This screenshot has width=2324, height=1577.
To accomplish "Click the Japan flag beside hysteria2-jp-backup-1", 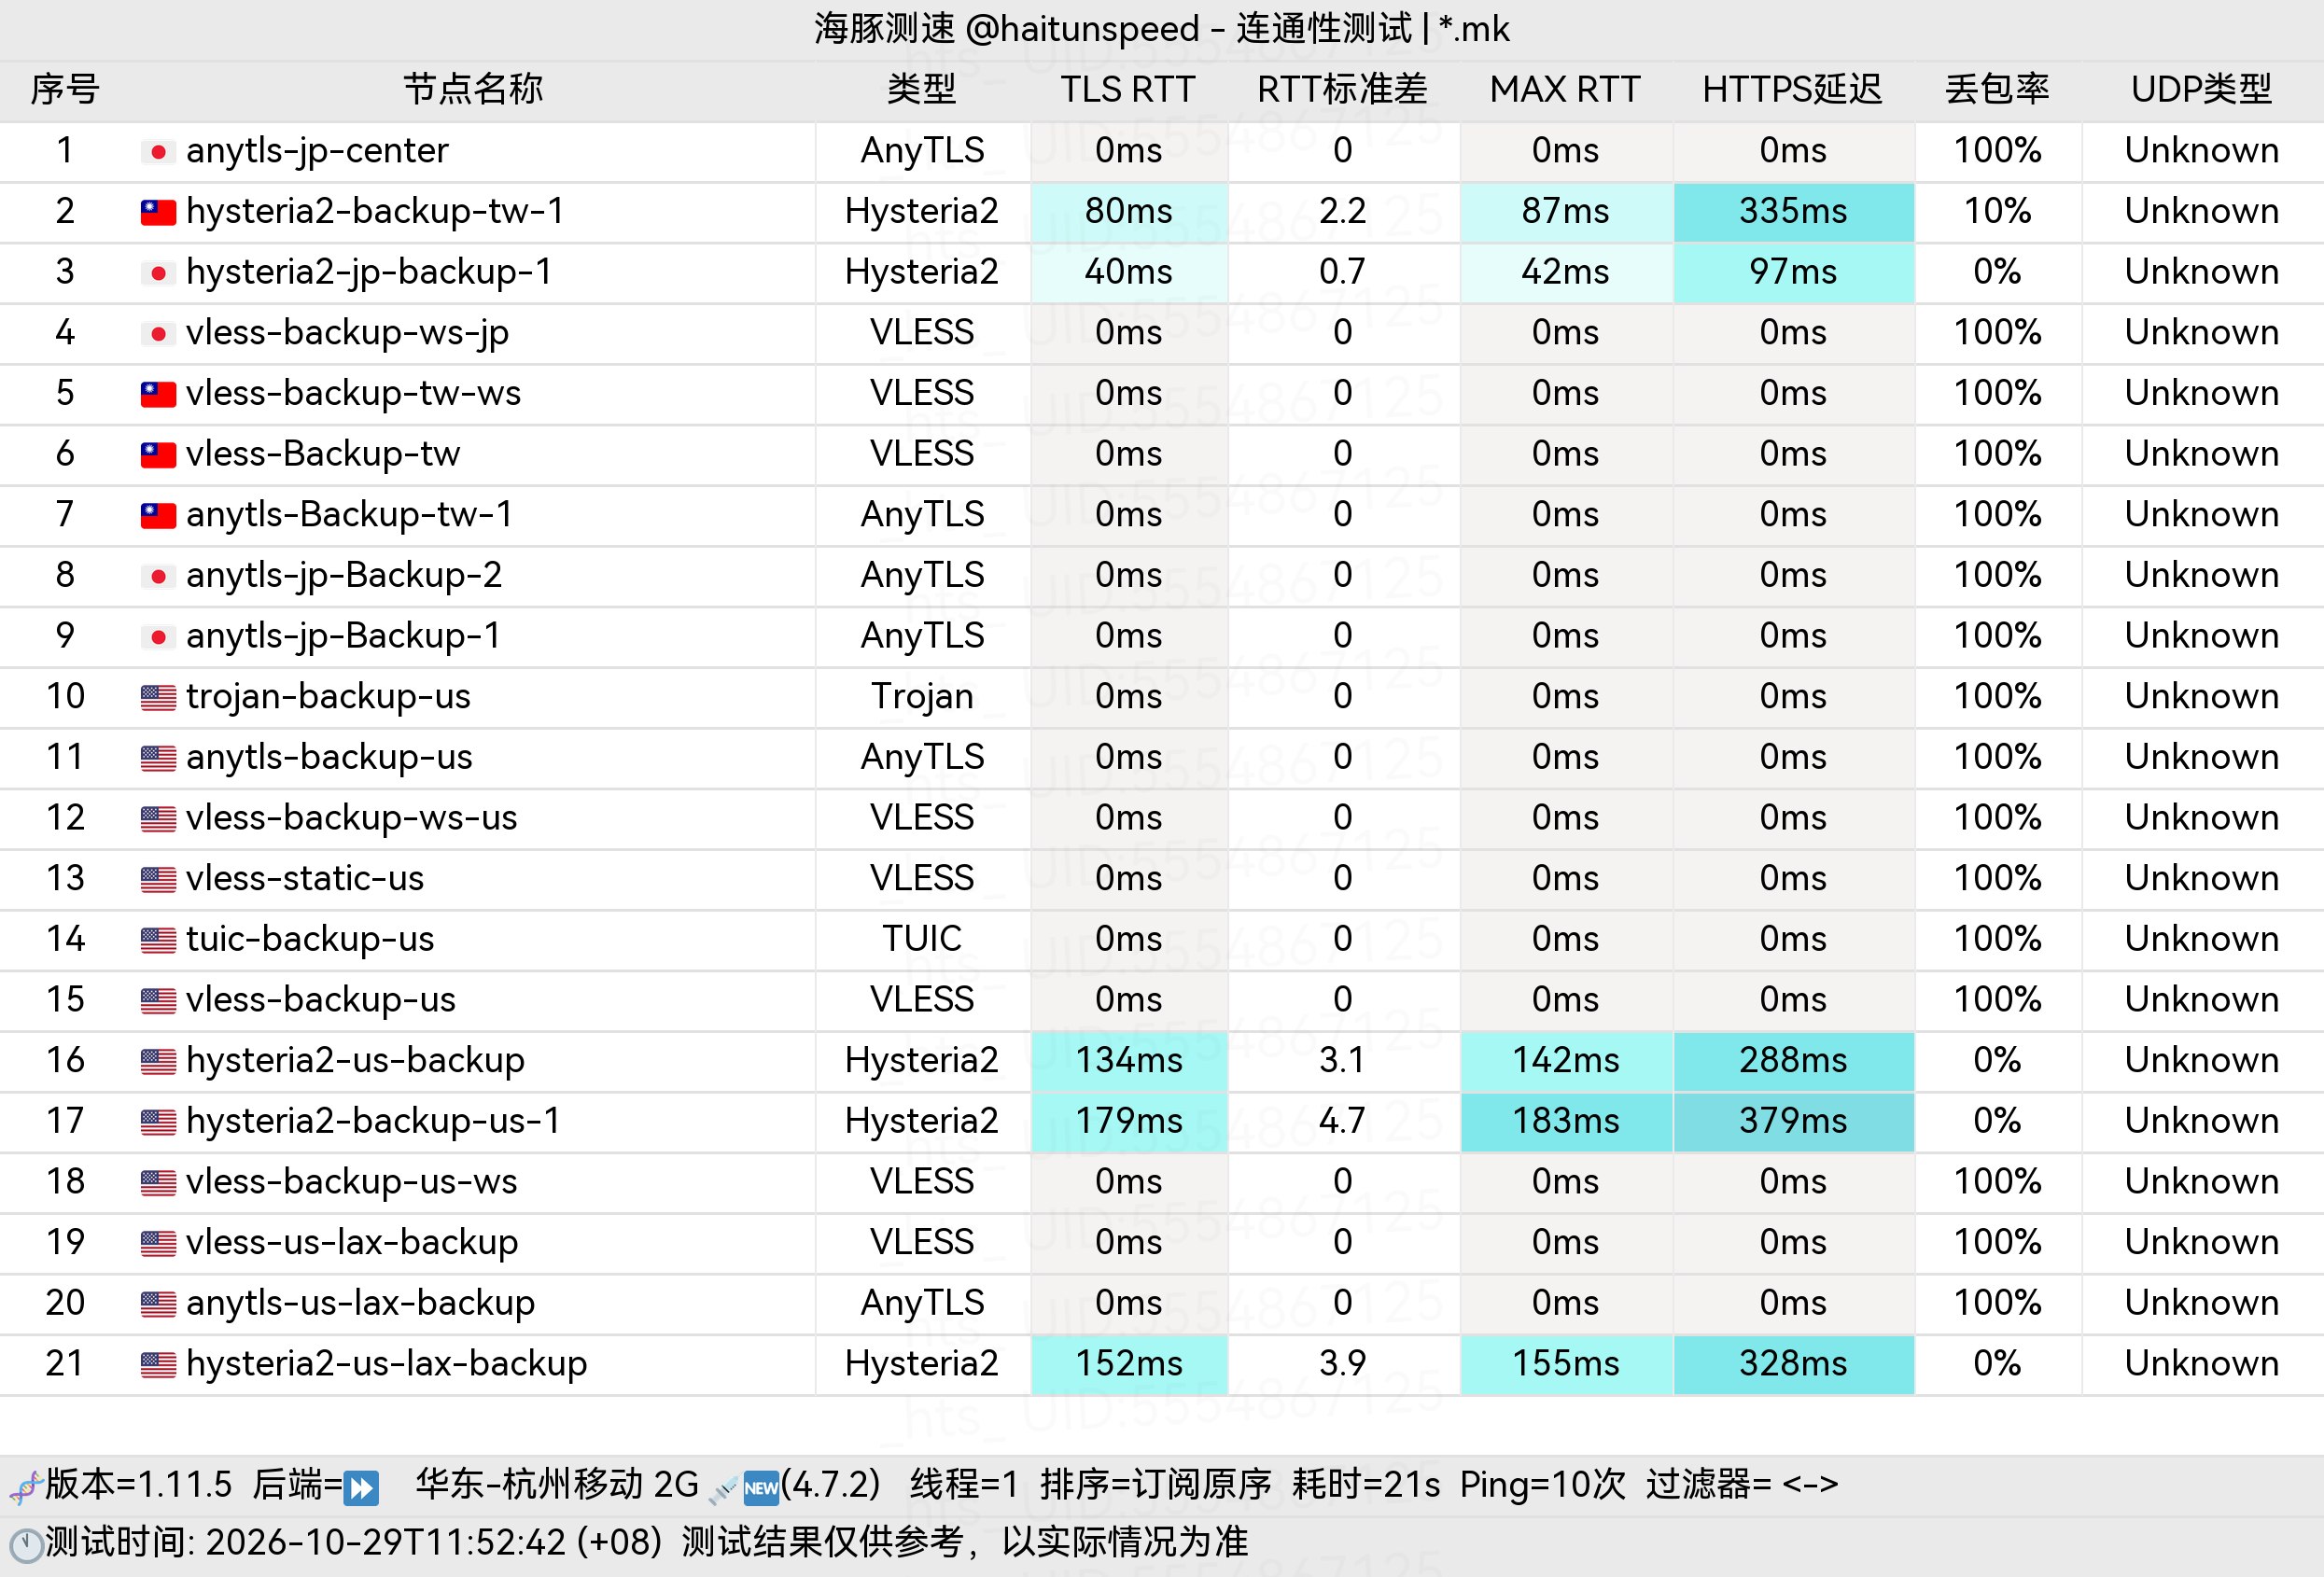I will click(158, 273).
